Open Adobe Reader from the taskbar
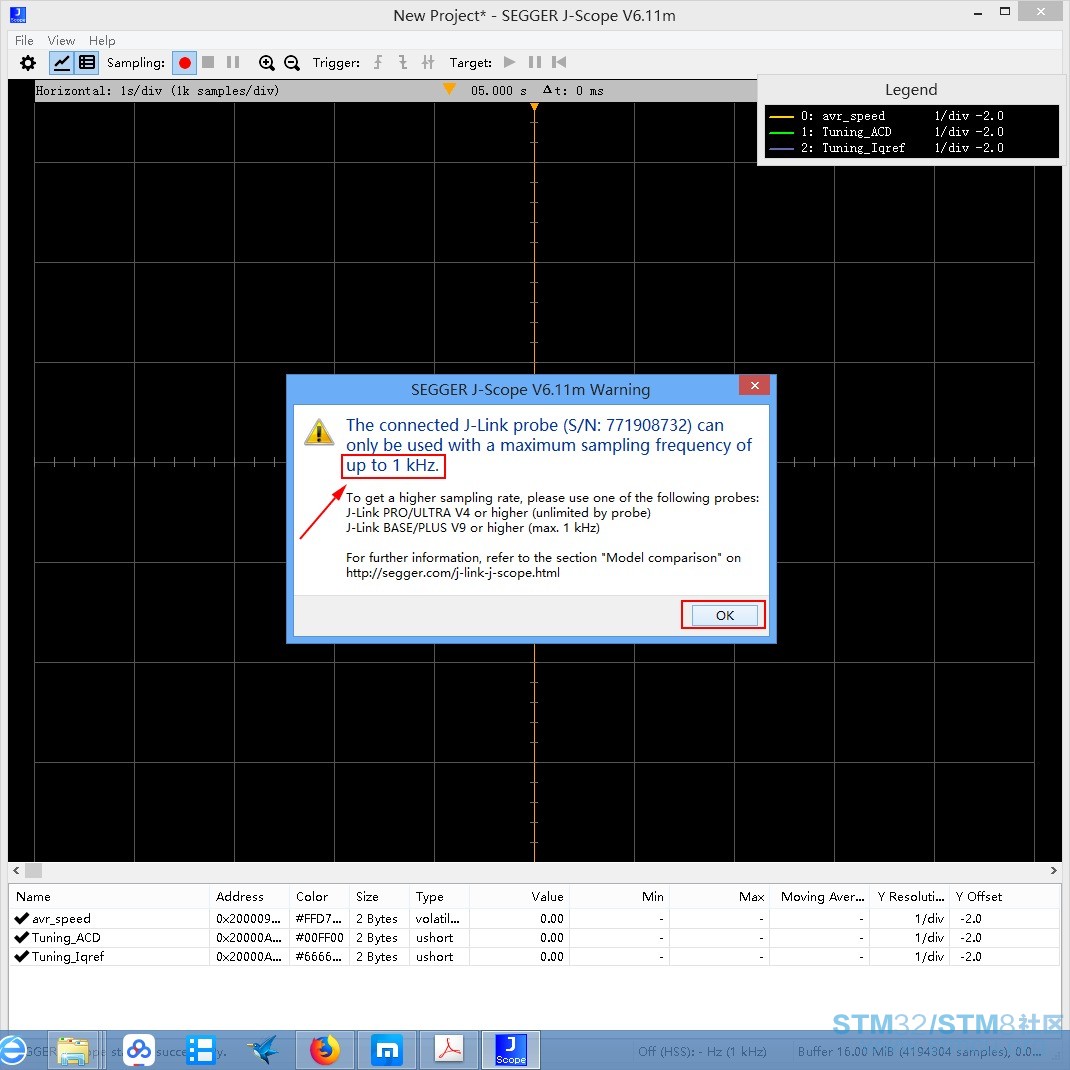The width and height of the screenshot is (1070, 1070). [449, 1050]
